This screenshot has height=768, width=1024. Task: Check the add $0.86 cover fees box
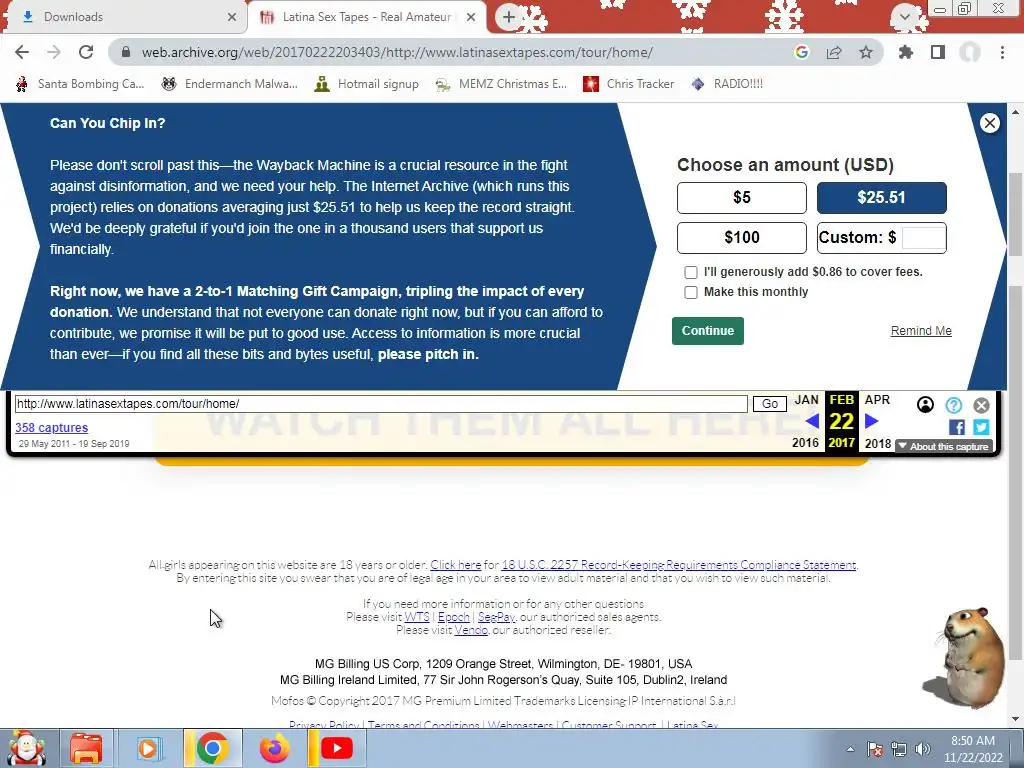[x=691, y=272]
